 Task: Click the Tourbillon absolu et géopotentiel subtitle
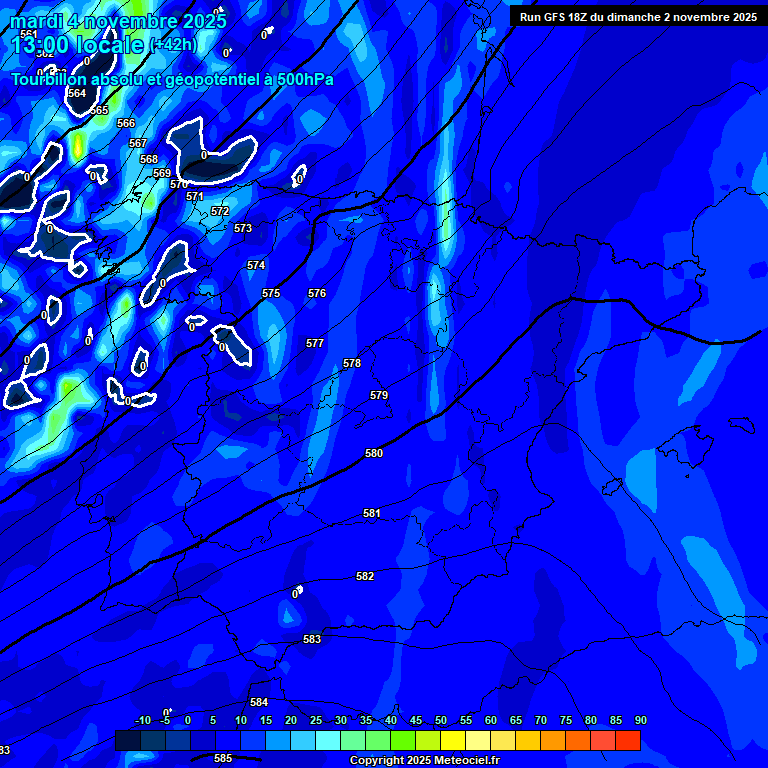[172, 80]
